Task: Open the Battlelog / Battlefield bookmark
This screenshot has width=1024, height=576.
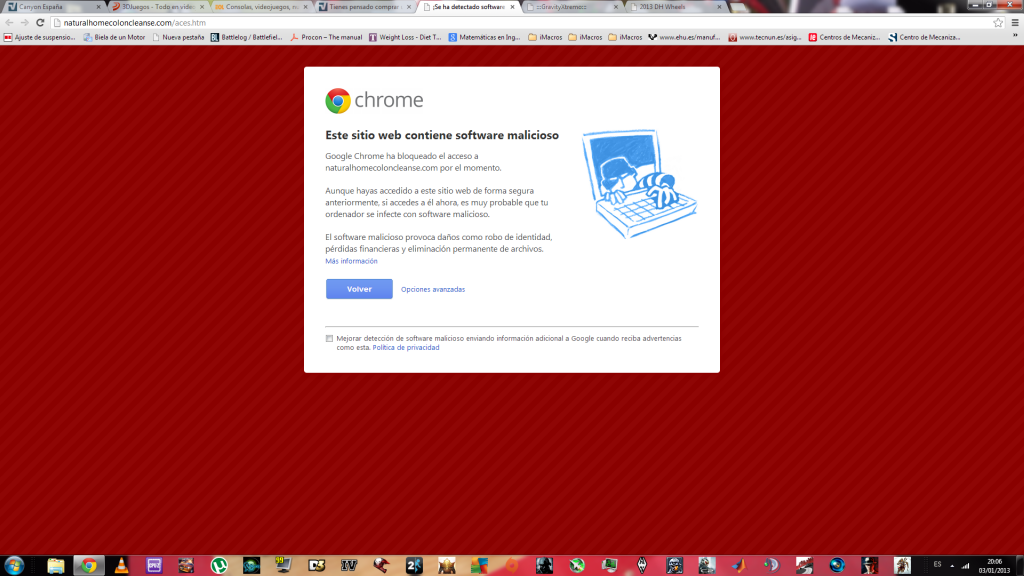Action: (x=247, y=37)
